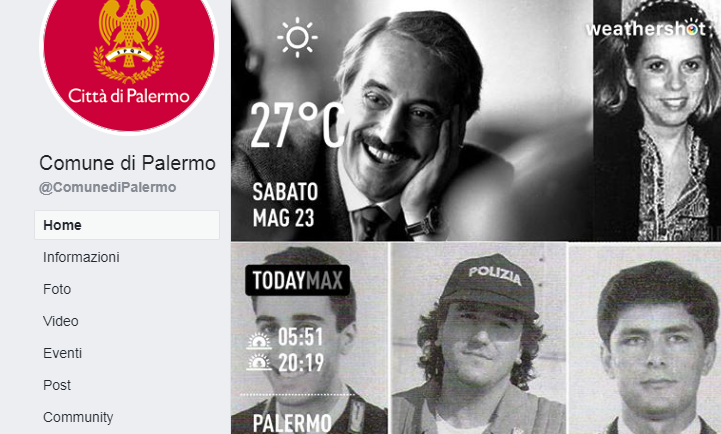Click the sunrise icon beside 05:51

(259, 341)
